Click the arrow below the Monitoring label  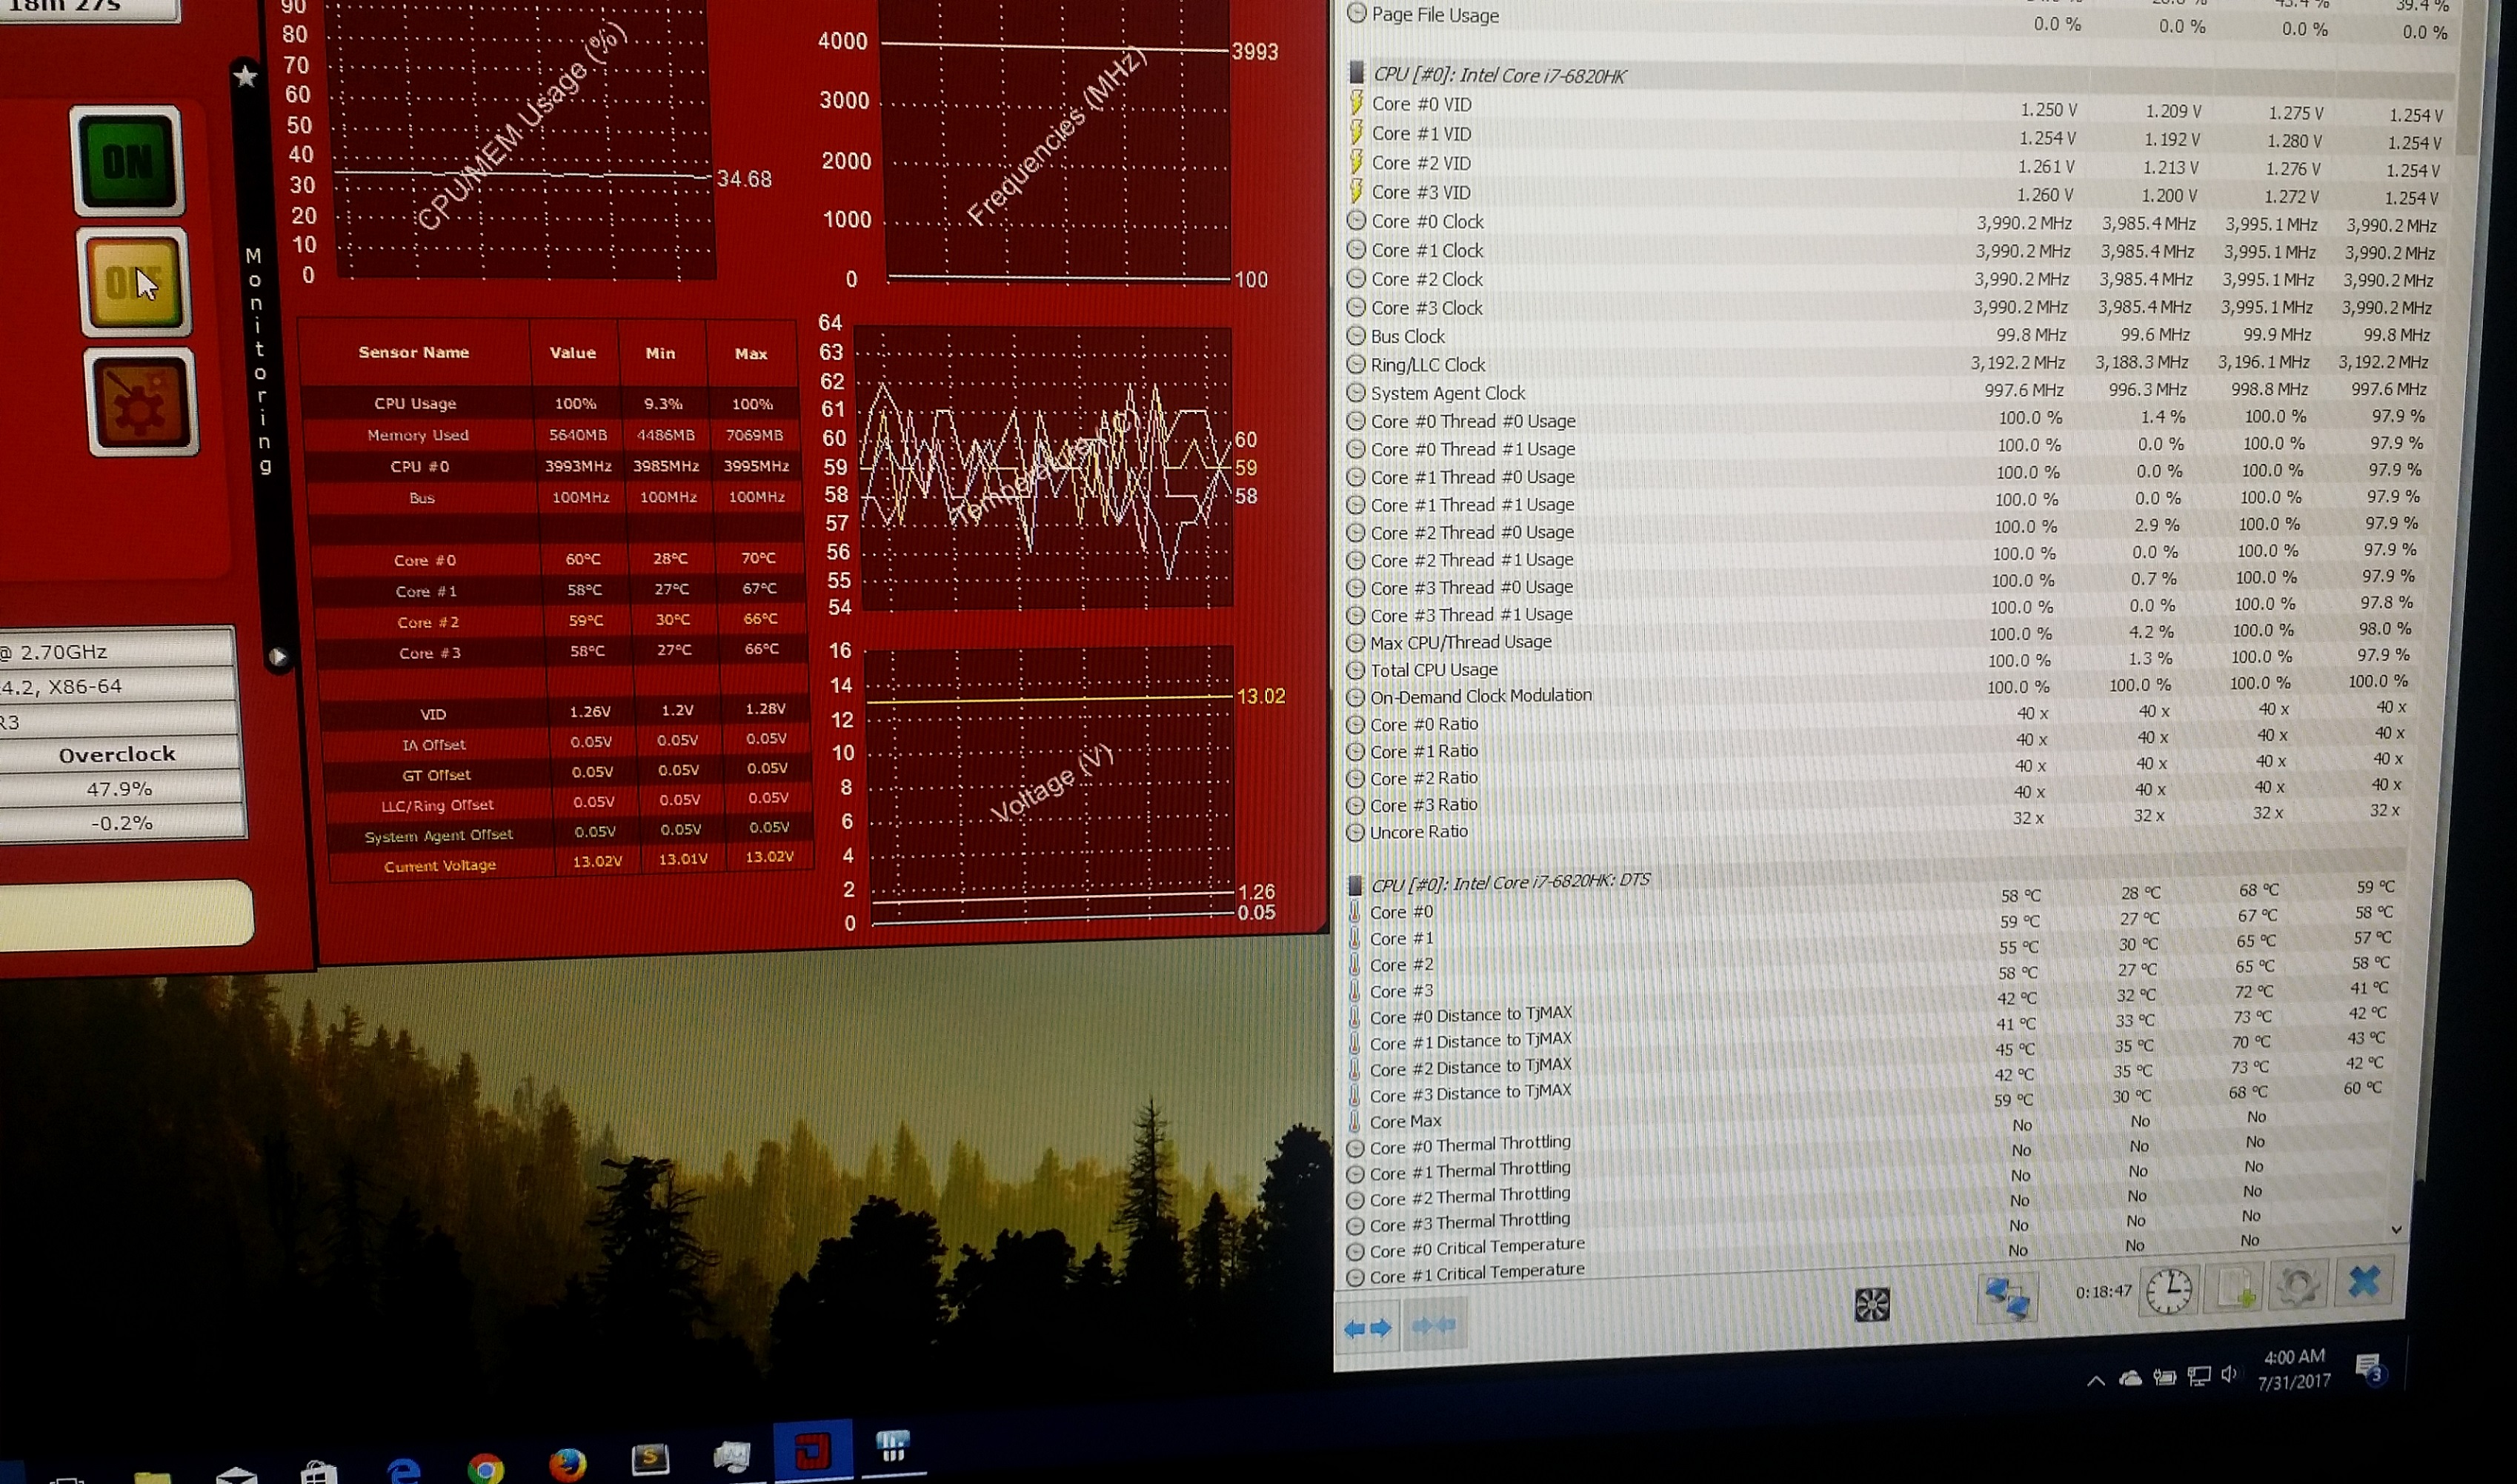click(x=279, y=656)
